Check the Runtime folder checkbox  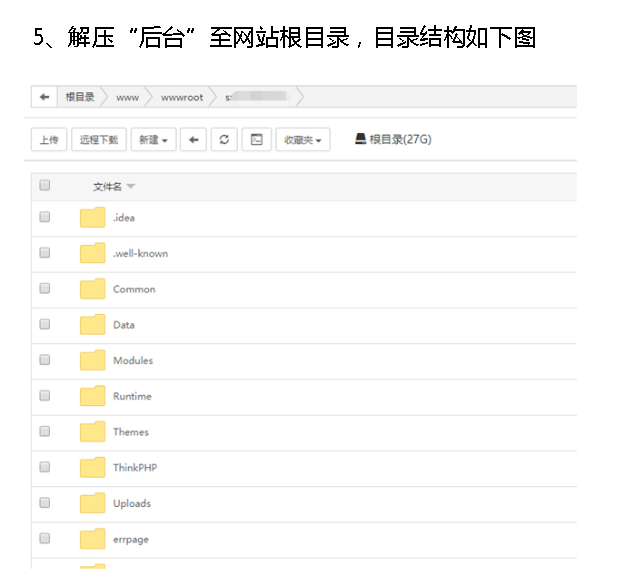[x=45, y=395]
